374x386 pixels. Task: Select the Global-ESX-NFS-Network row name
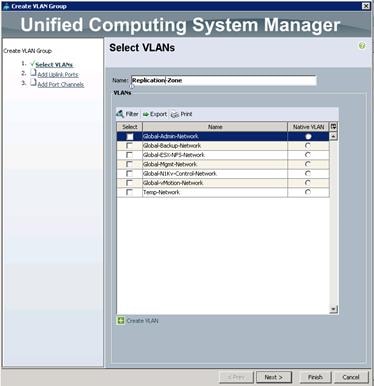point(174,155)
